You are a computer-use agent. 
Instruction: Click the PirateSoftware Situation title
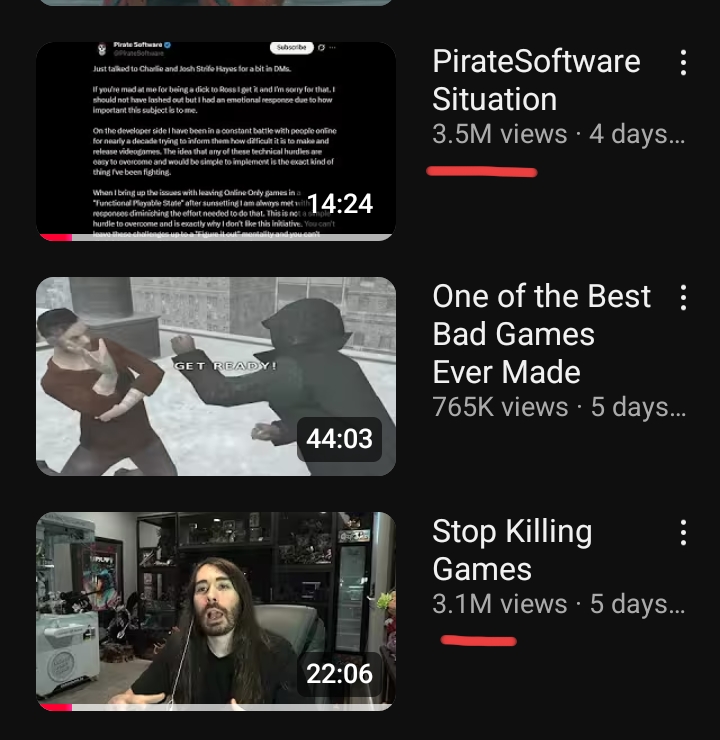(536, 80)
